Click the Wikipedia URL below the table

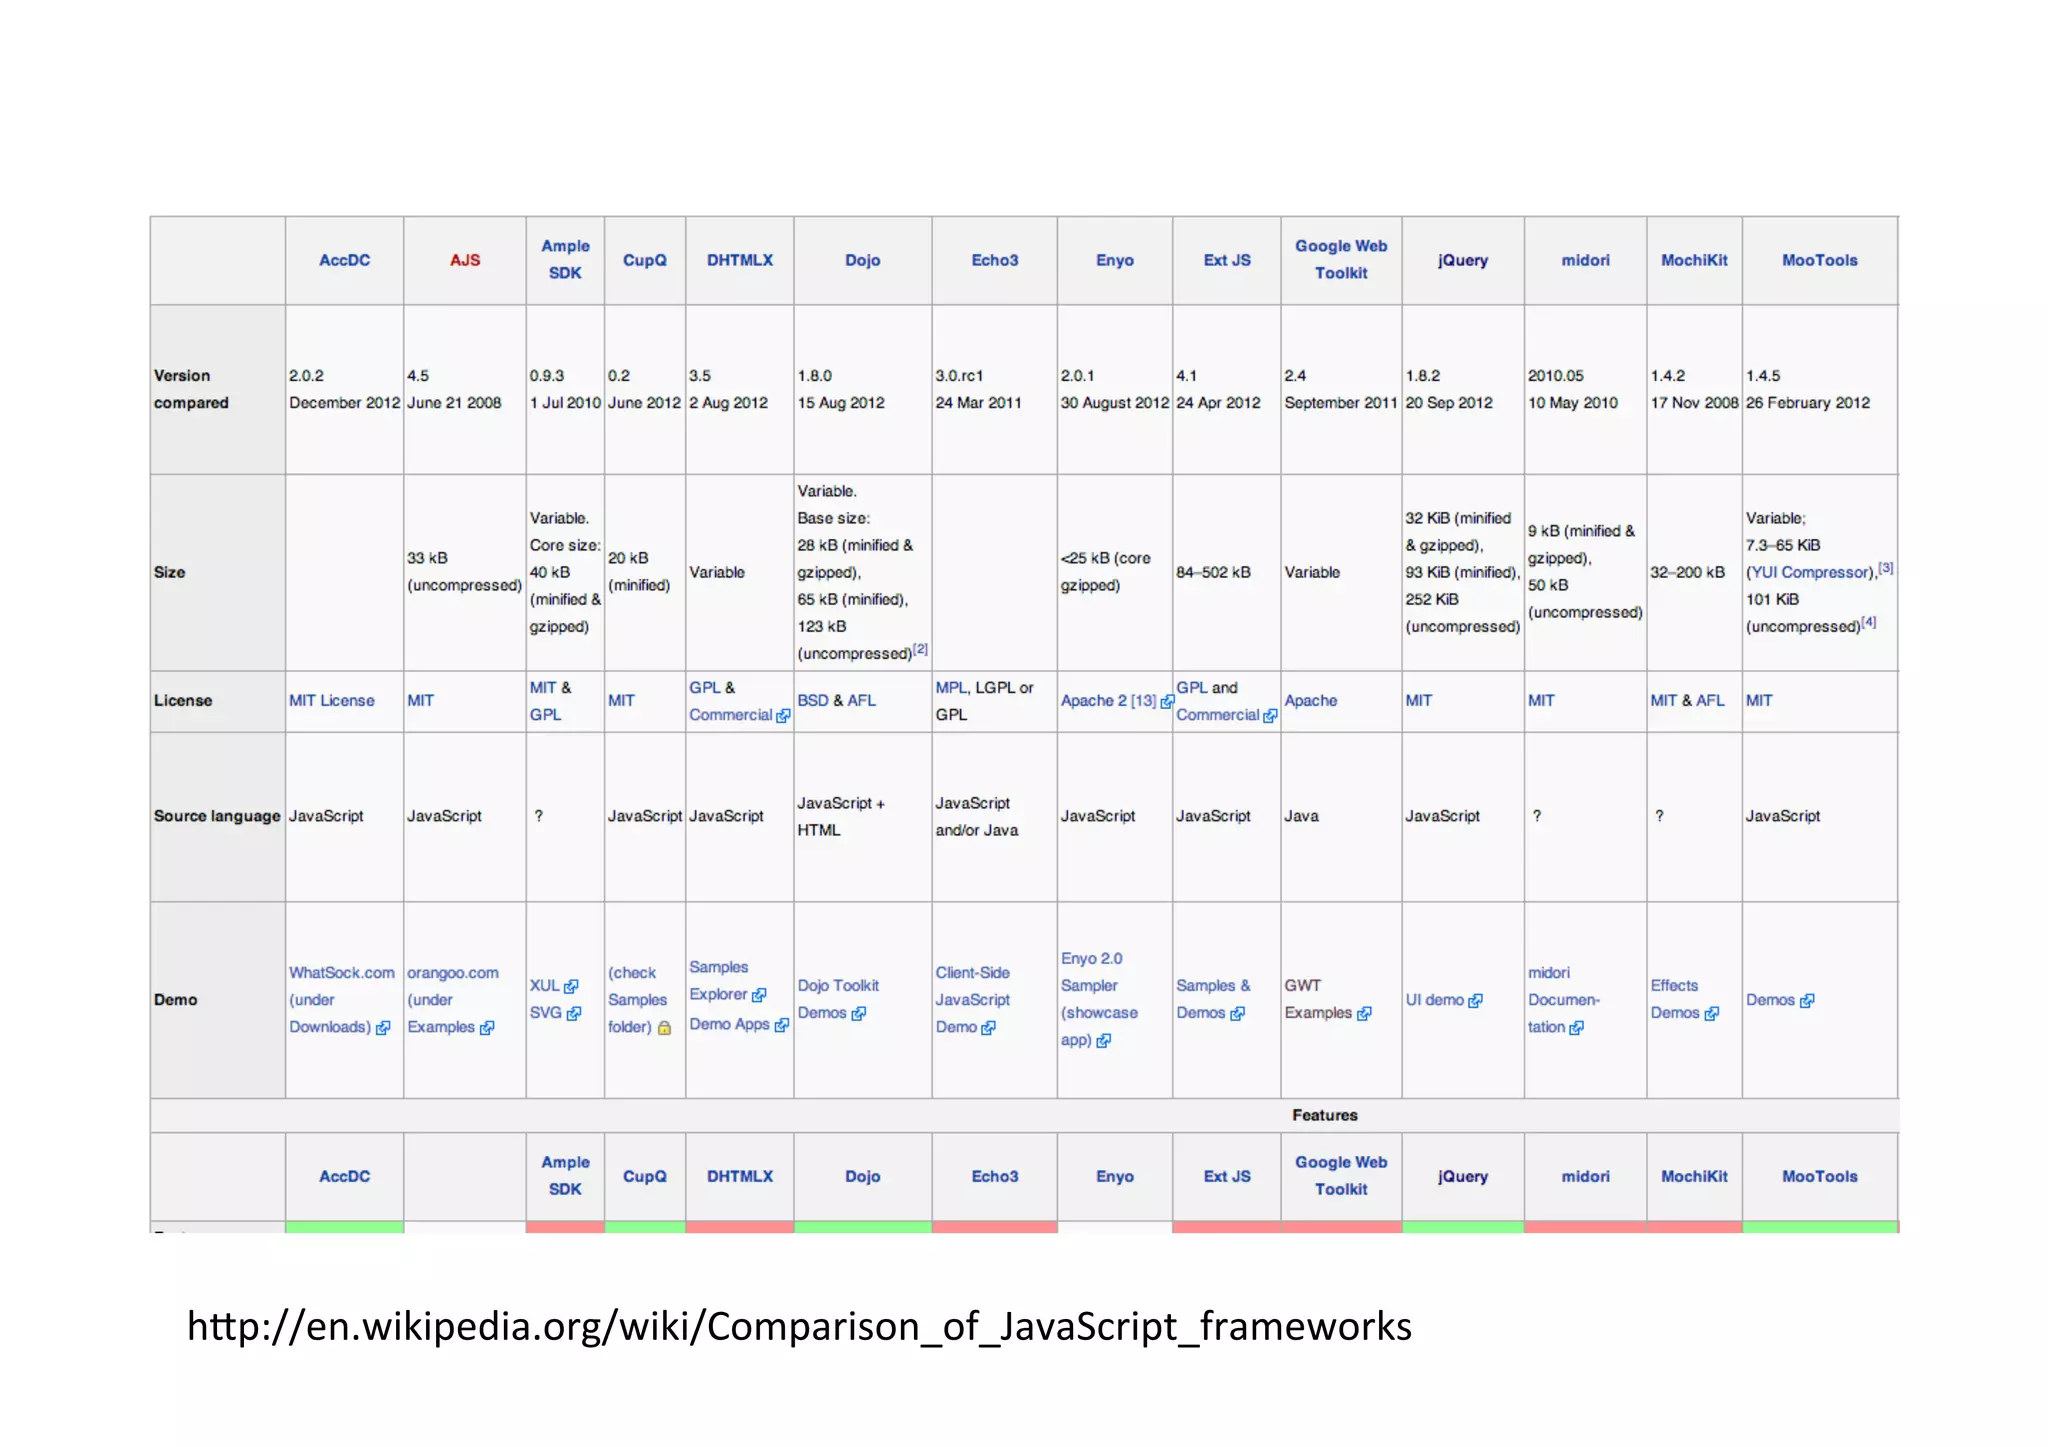tap(799, 1326)
